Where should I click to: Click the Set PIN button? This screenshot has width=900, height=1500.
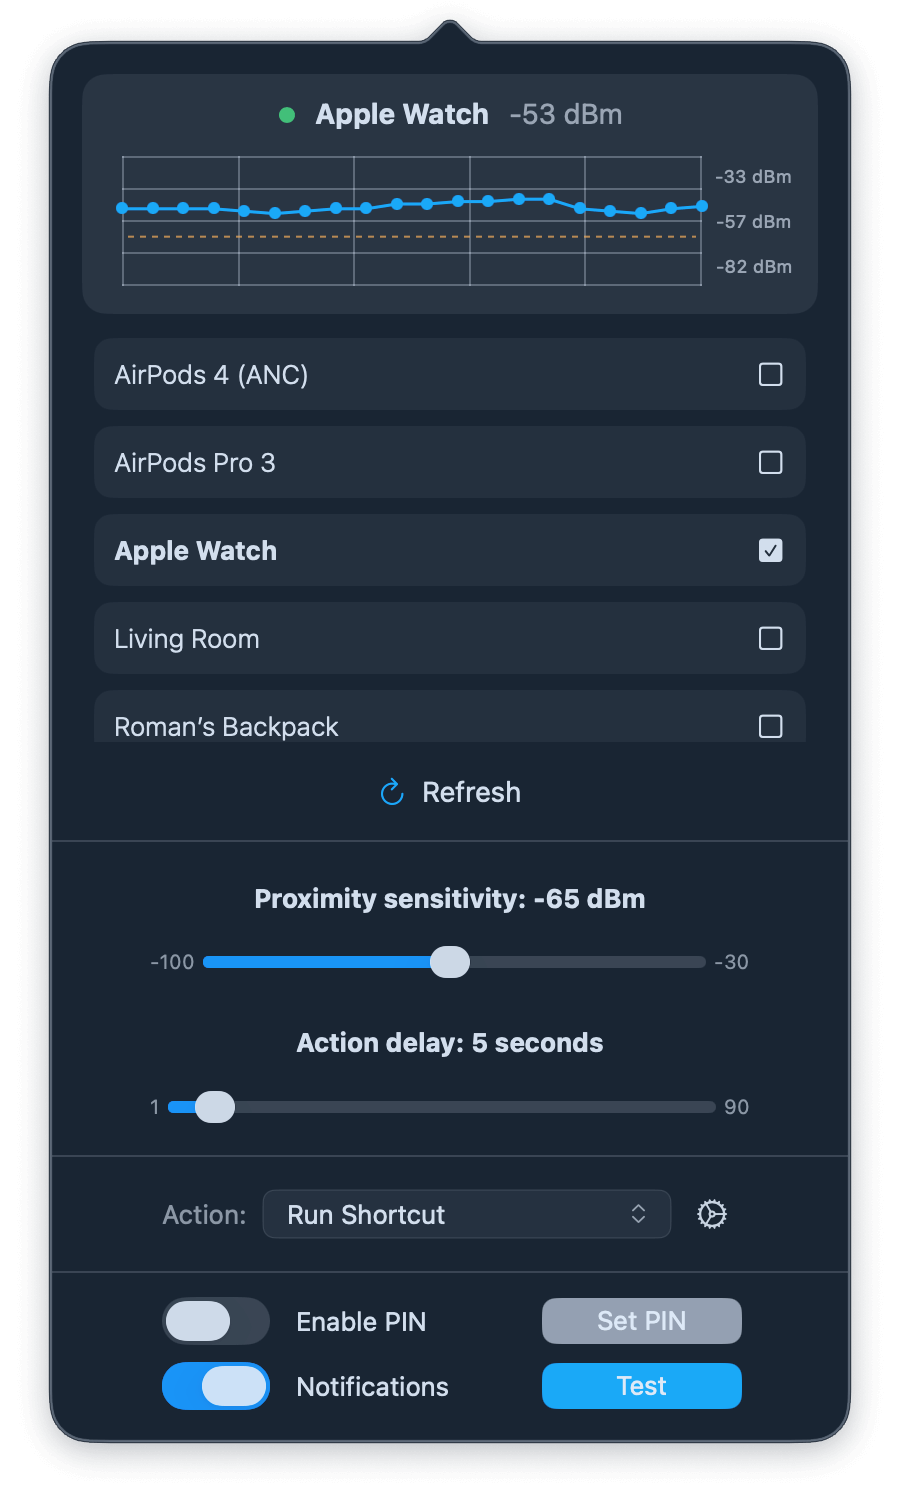click(641, 1321)
